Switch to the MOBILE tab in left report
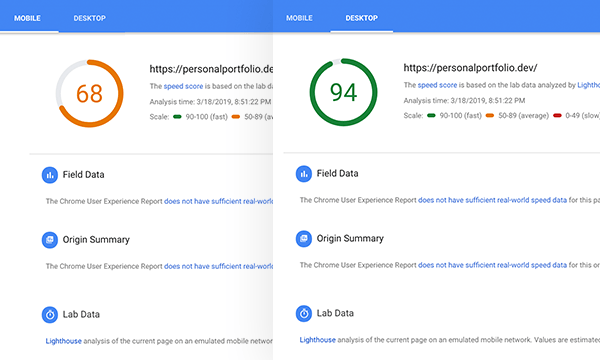 click(x=27, y=18)
